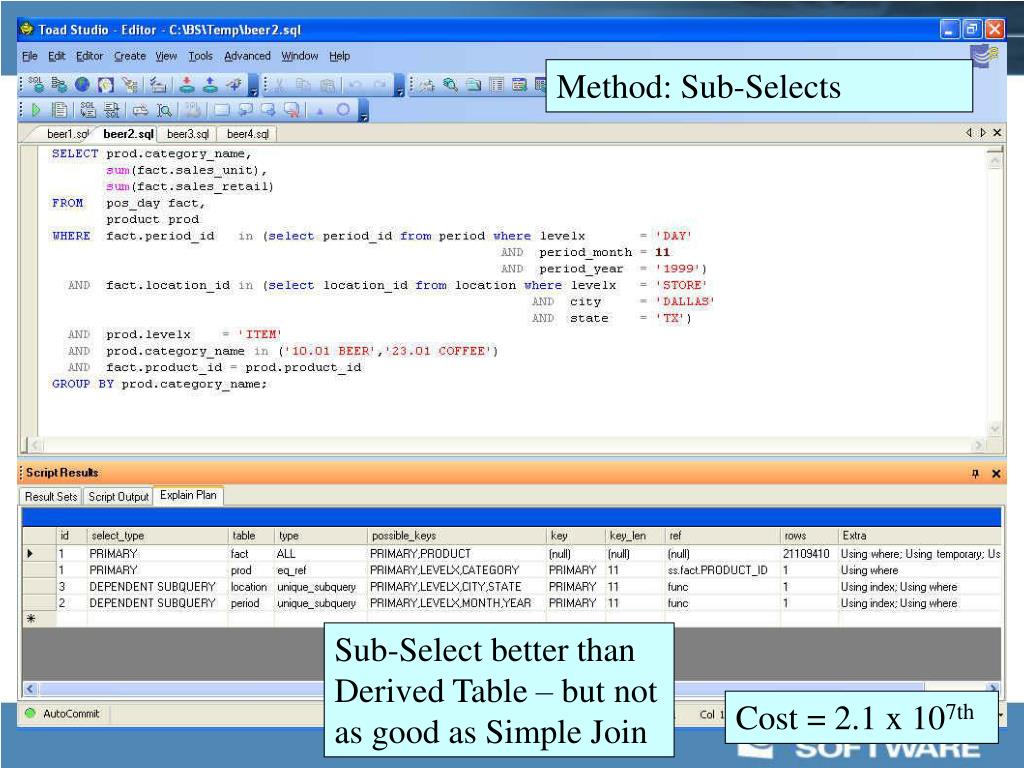Screen dimensions: 1024x768
Task: Click the magnifier Find icon in top toolbar
Action: pyautogui.click(x=450, y=85)
